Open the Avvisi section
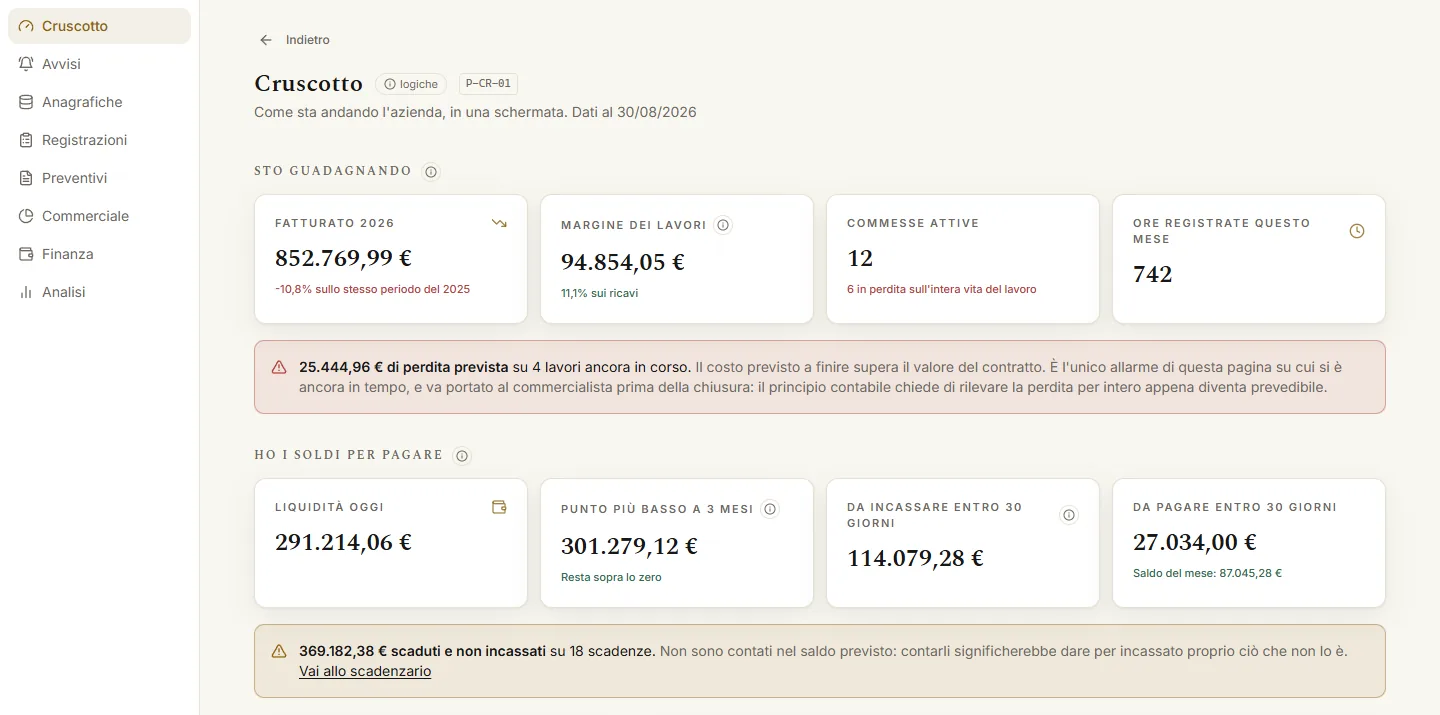The height and width of the screenshot is (715, 1440). click(x=99, y=64)
